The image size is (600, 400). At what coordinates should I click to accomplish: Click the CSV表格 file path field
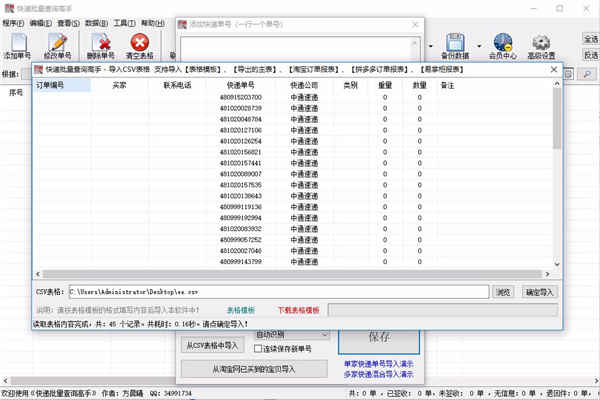tap(279, 292)
